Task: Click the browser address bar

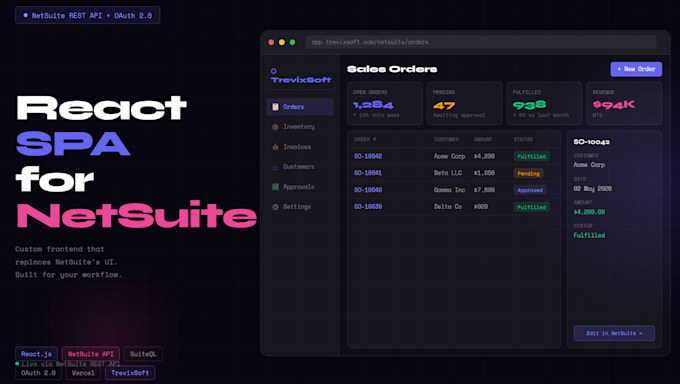Action: [x=481, y=42]
